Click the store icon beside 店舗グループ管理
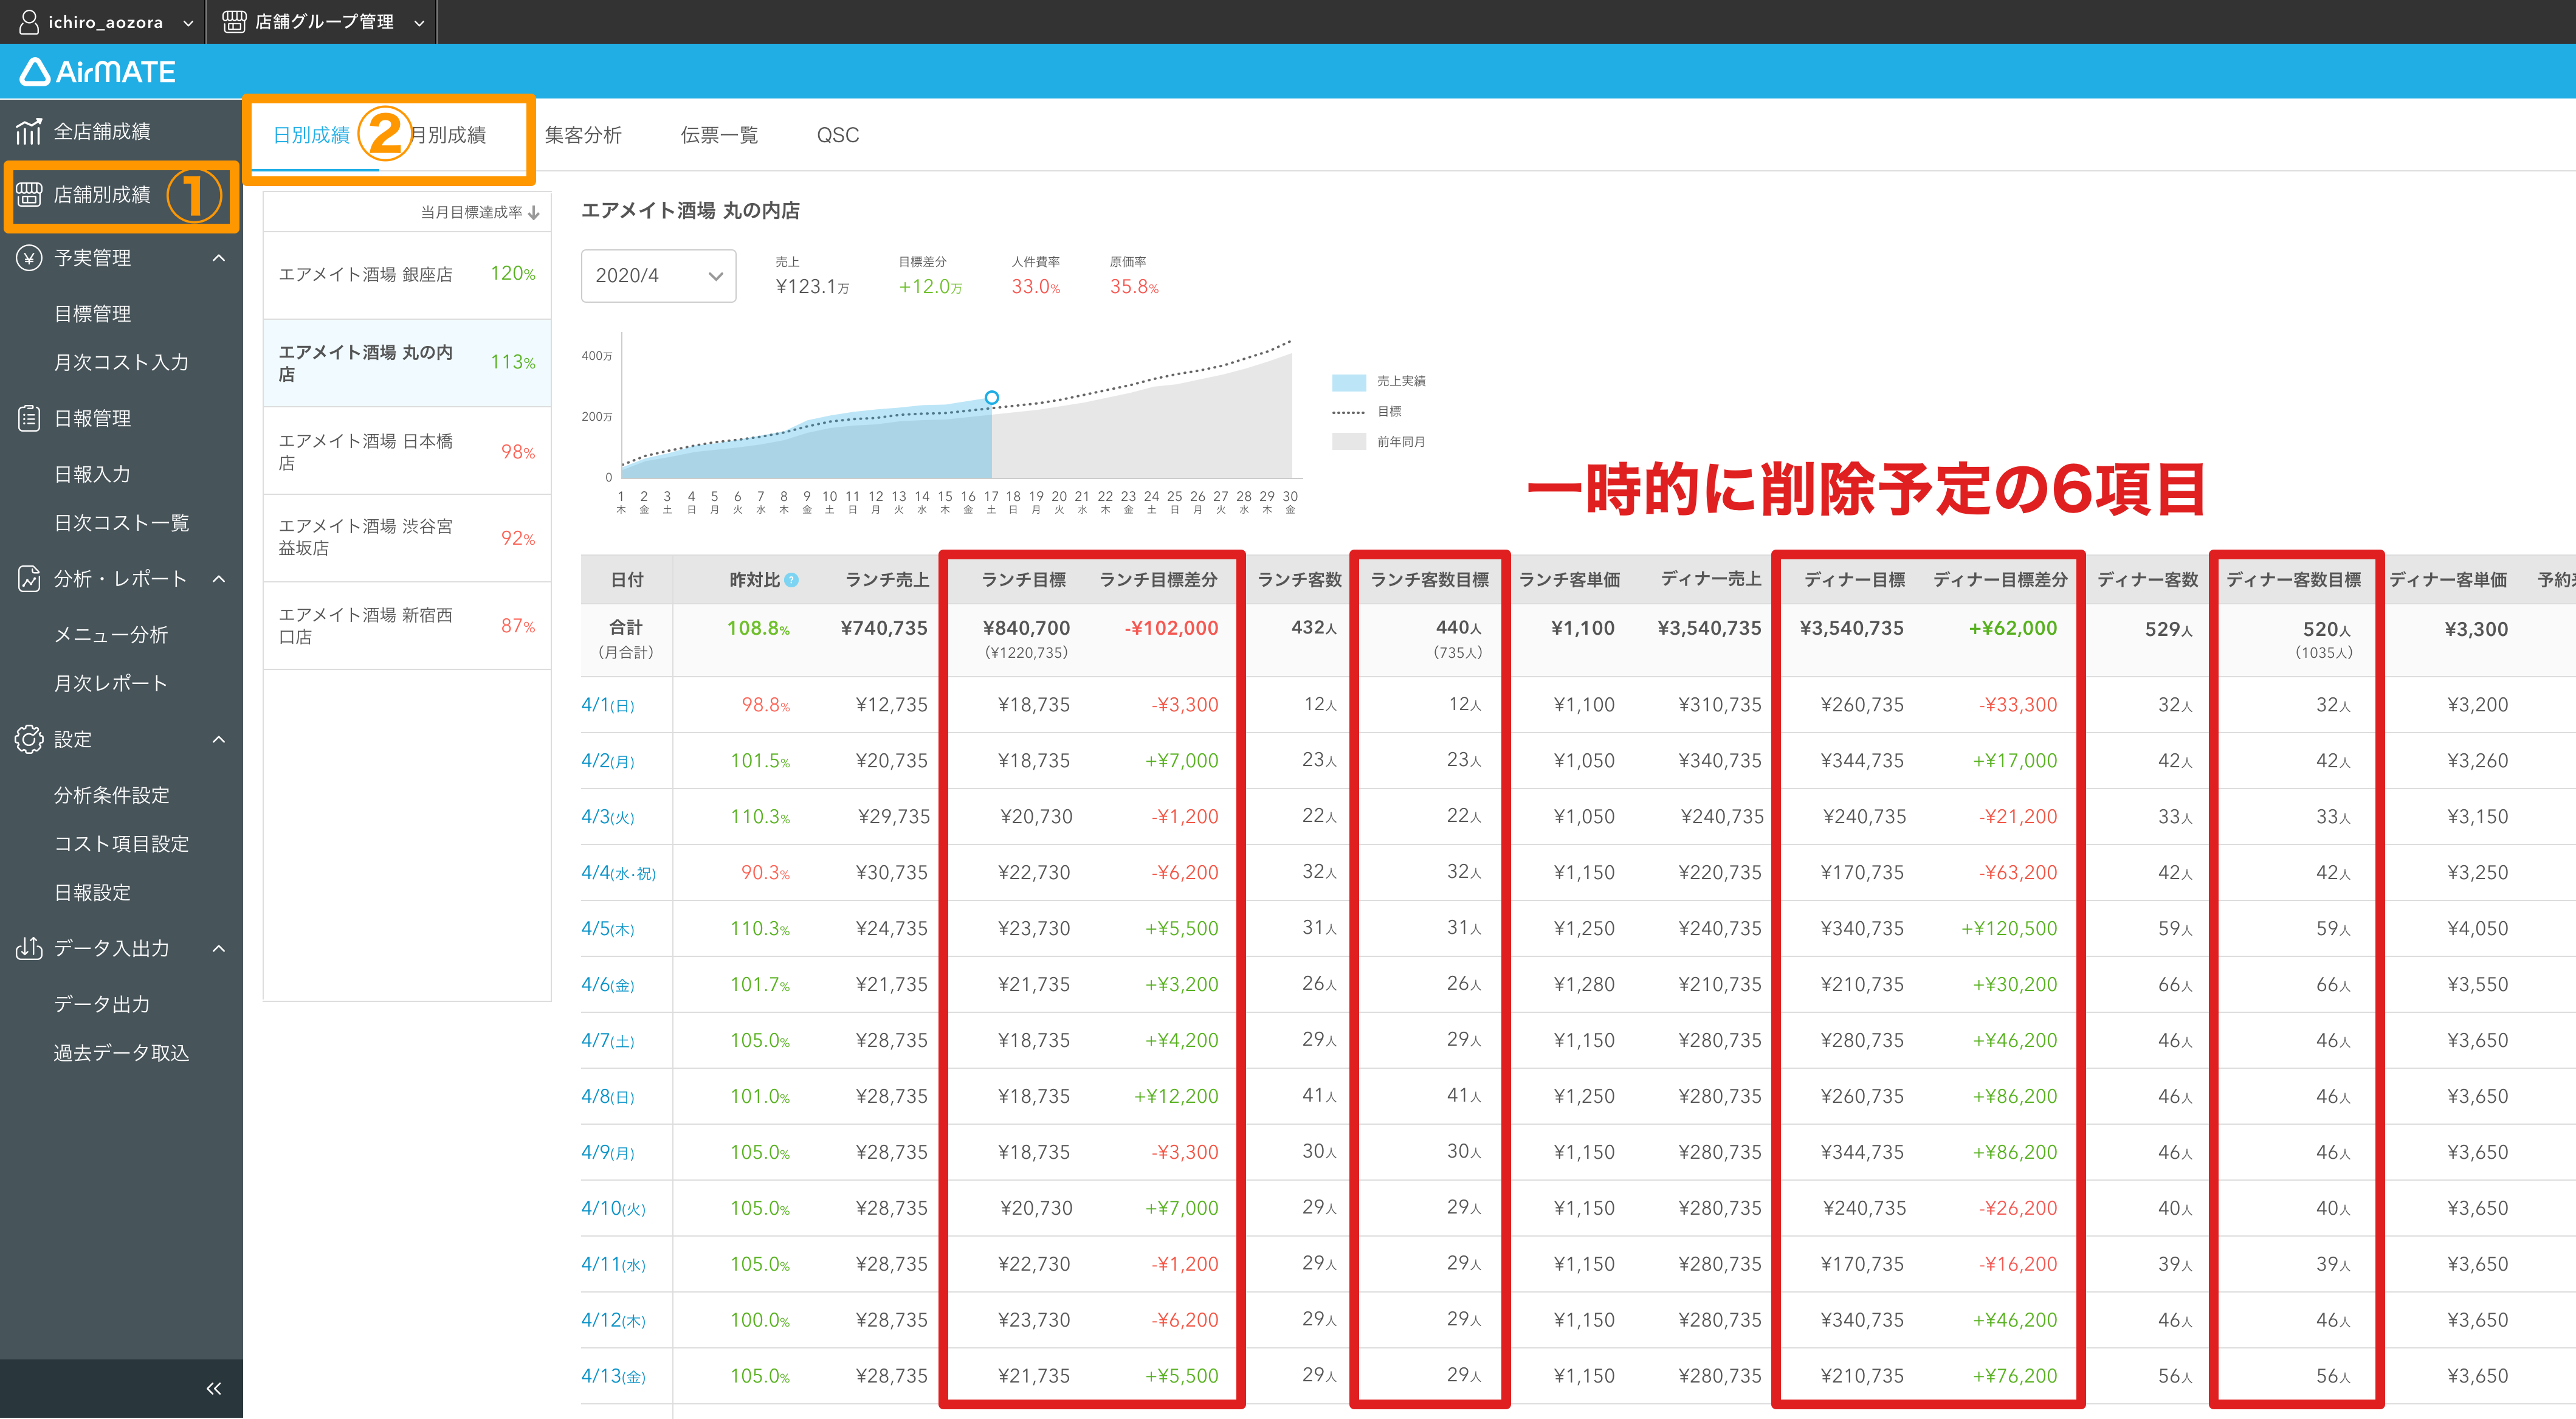Screen dimensions: 2576x1419 point(234,21)
